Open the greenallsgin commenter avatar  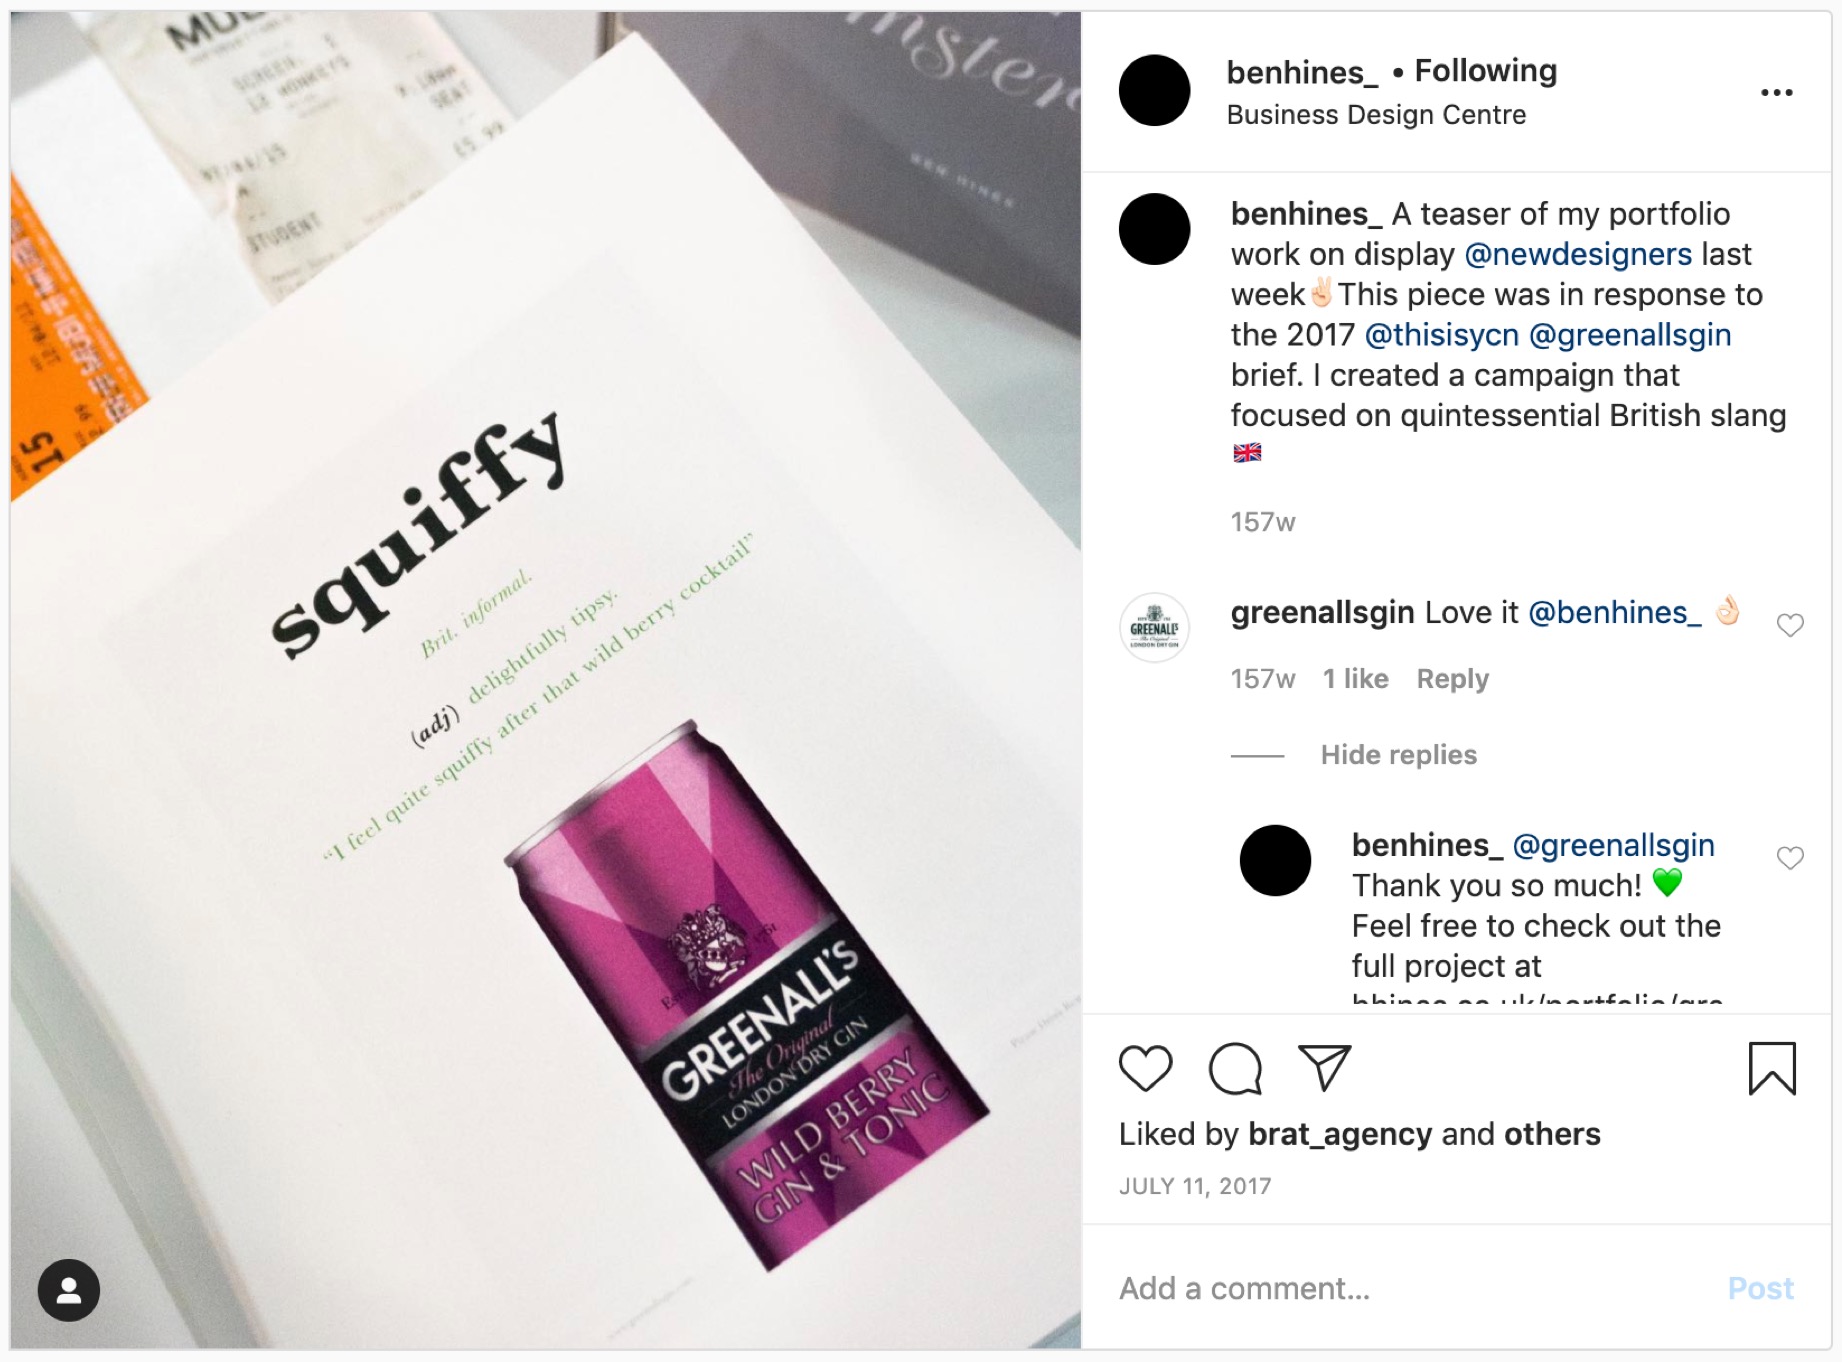tap(1154, 628)
